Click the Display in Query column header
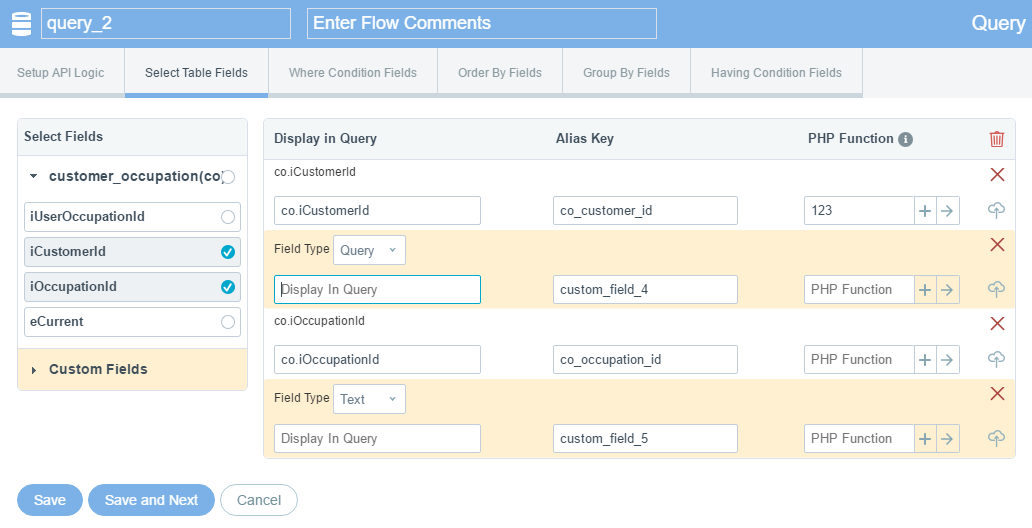Viewport: 1032px width, 528px height. point(325,138)
